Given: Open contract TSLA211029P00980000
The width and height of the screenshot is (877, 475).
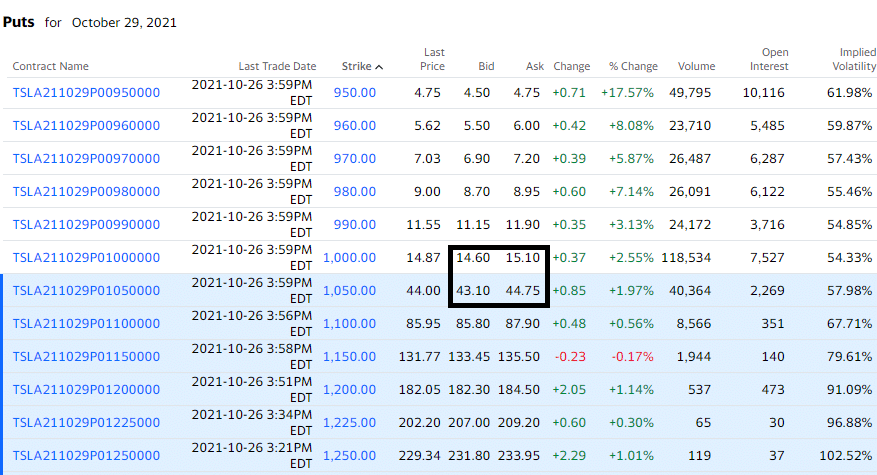Looking at the screenshot, I should click(86, 191).
